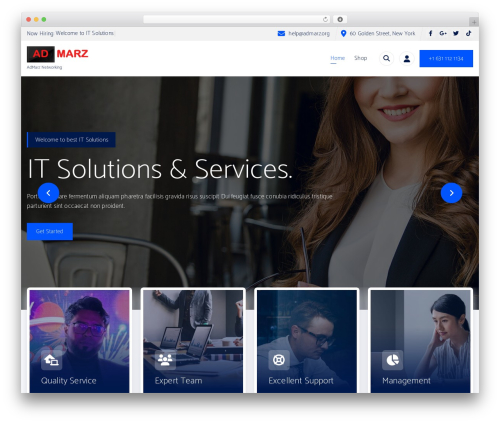Open the Excellent Support card title

(301, 381)
